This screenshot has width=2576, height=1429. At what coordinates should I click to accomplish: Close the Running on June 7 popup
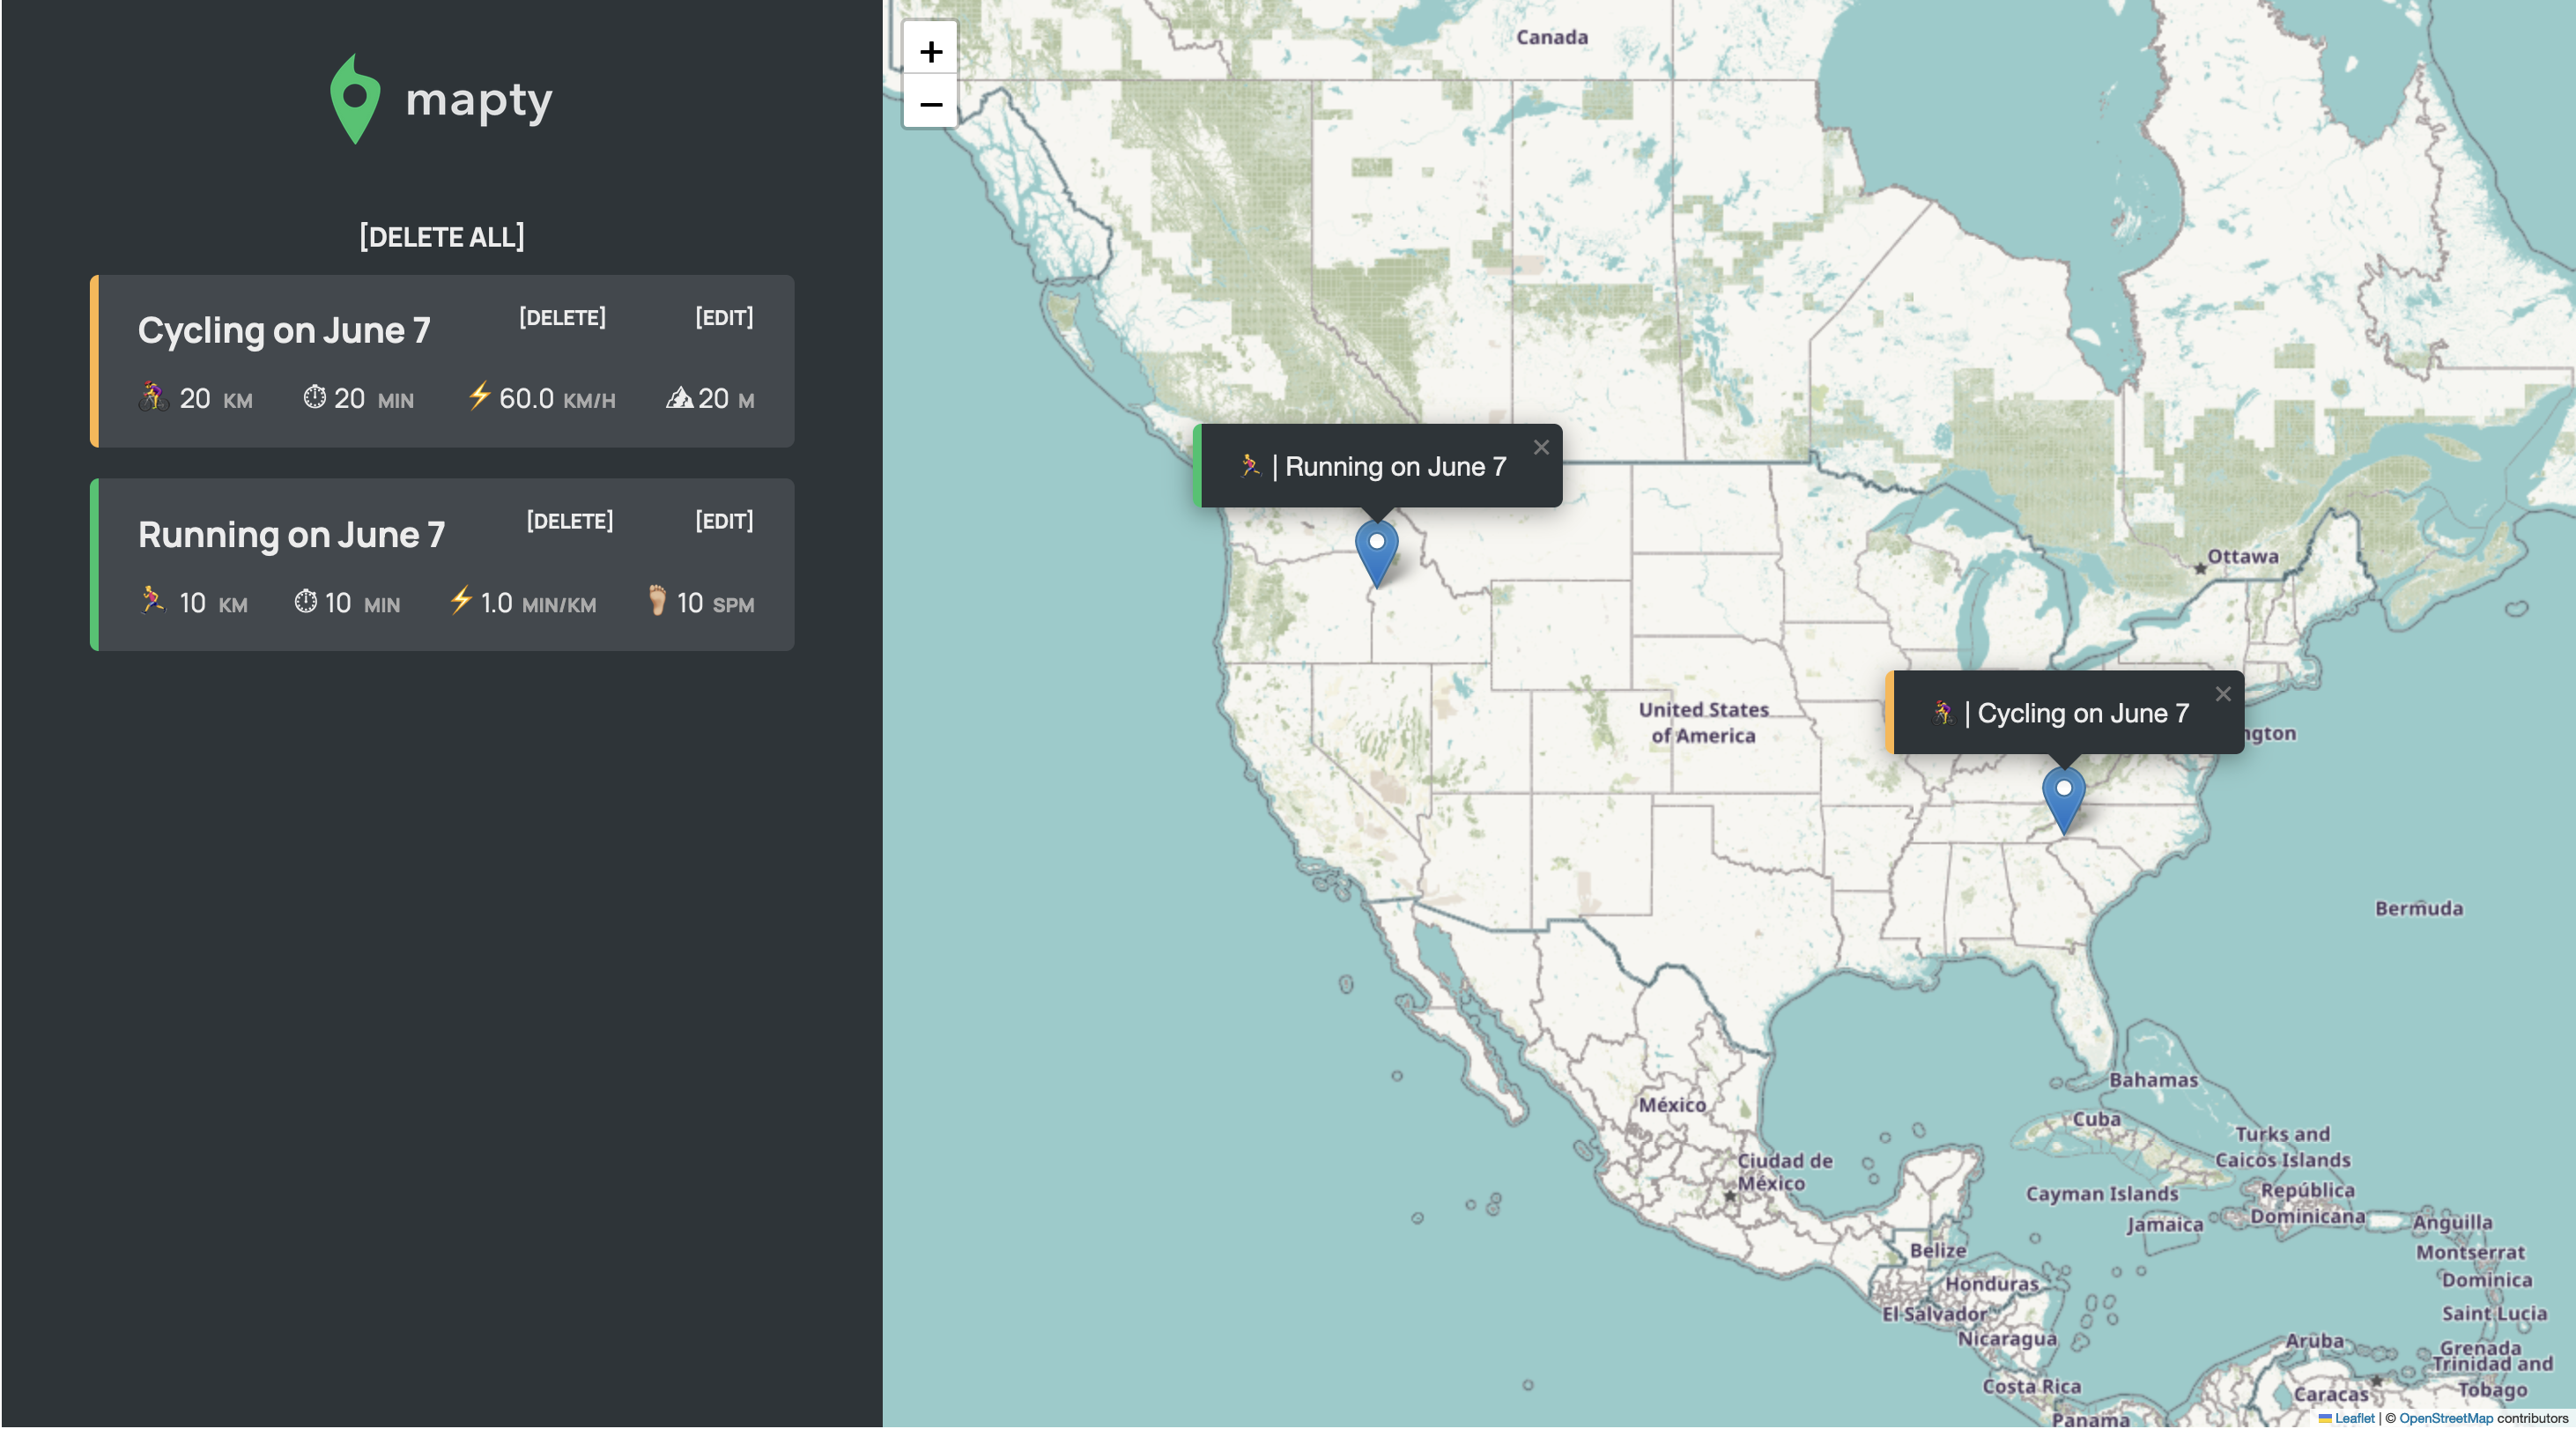[1541, 448]
